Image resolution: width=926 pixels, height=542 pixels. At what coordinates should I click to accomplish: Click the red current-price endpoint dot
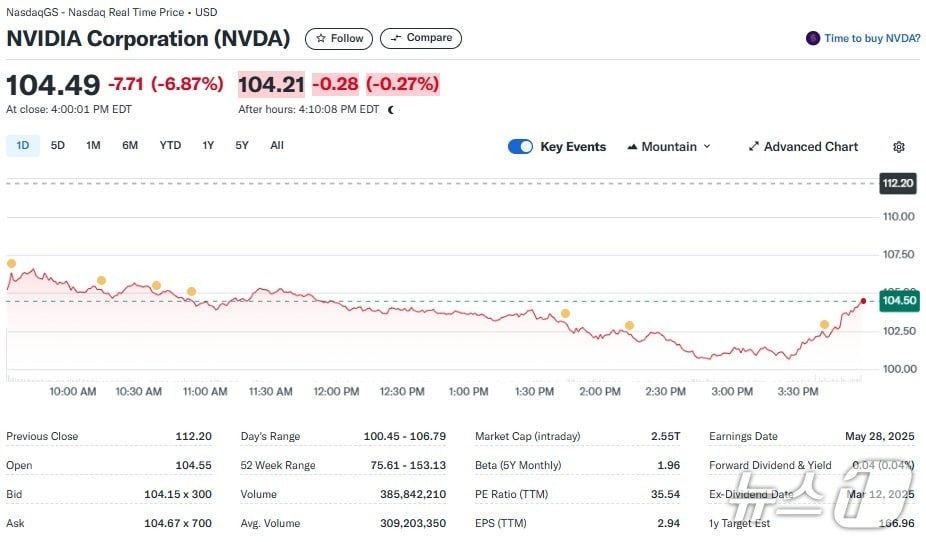point(863,300)
